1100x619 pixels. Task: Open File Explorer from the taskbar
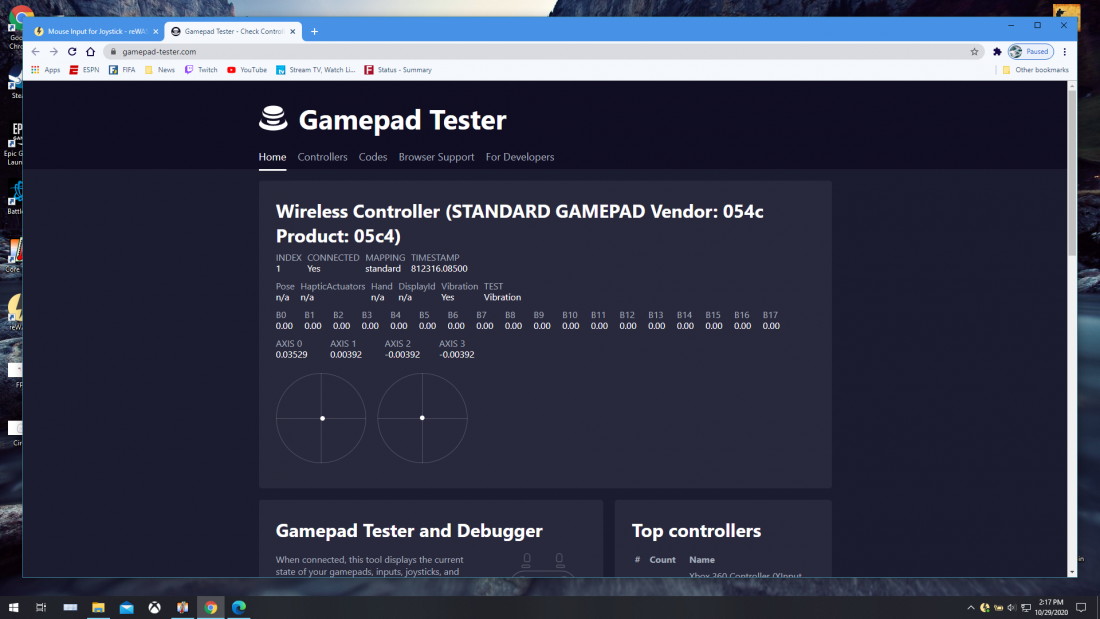[x=98, y=607]
